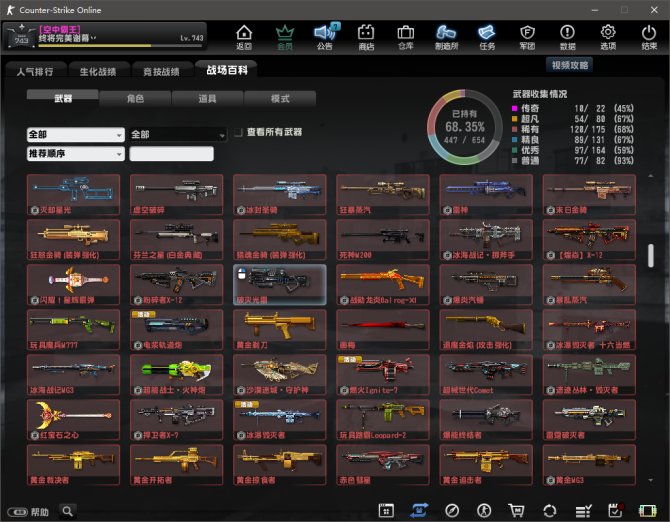Tick the 查看所有武器 checkbox
Image resolution: width=670 pixels, height=522 pixels.
click(238, 132)
